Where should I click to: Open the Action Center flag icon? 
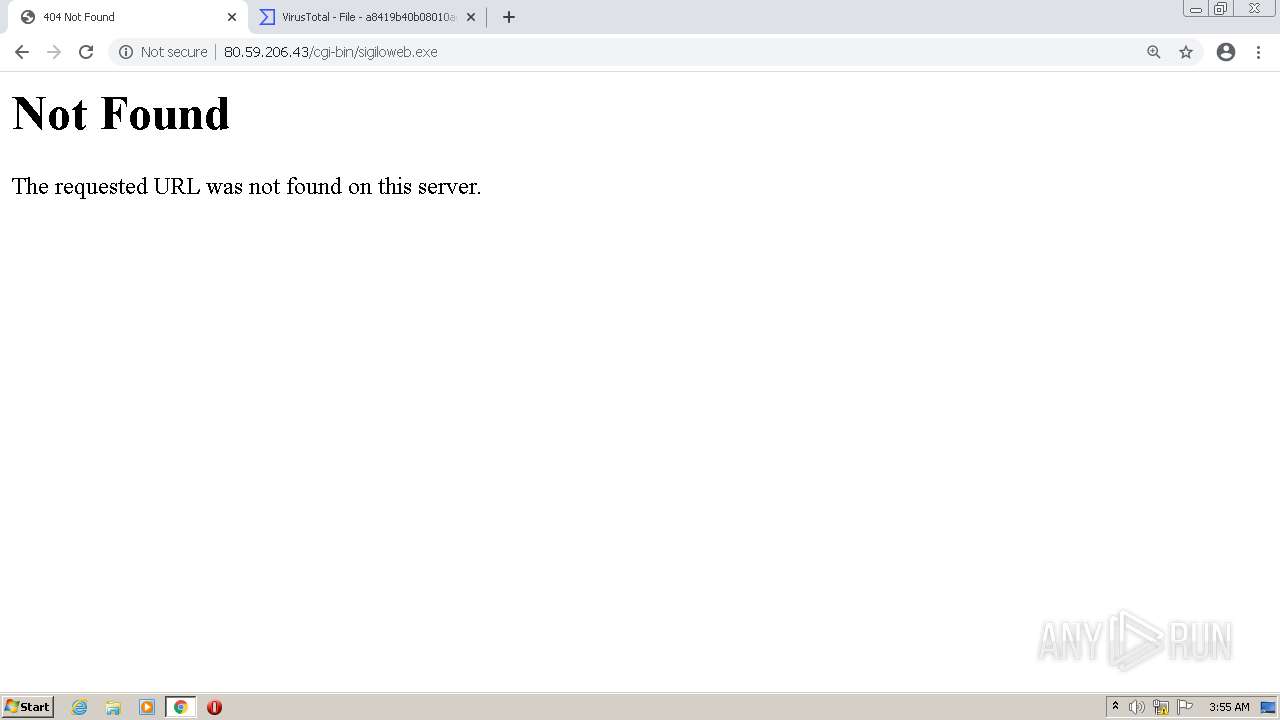point(1185,707)
